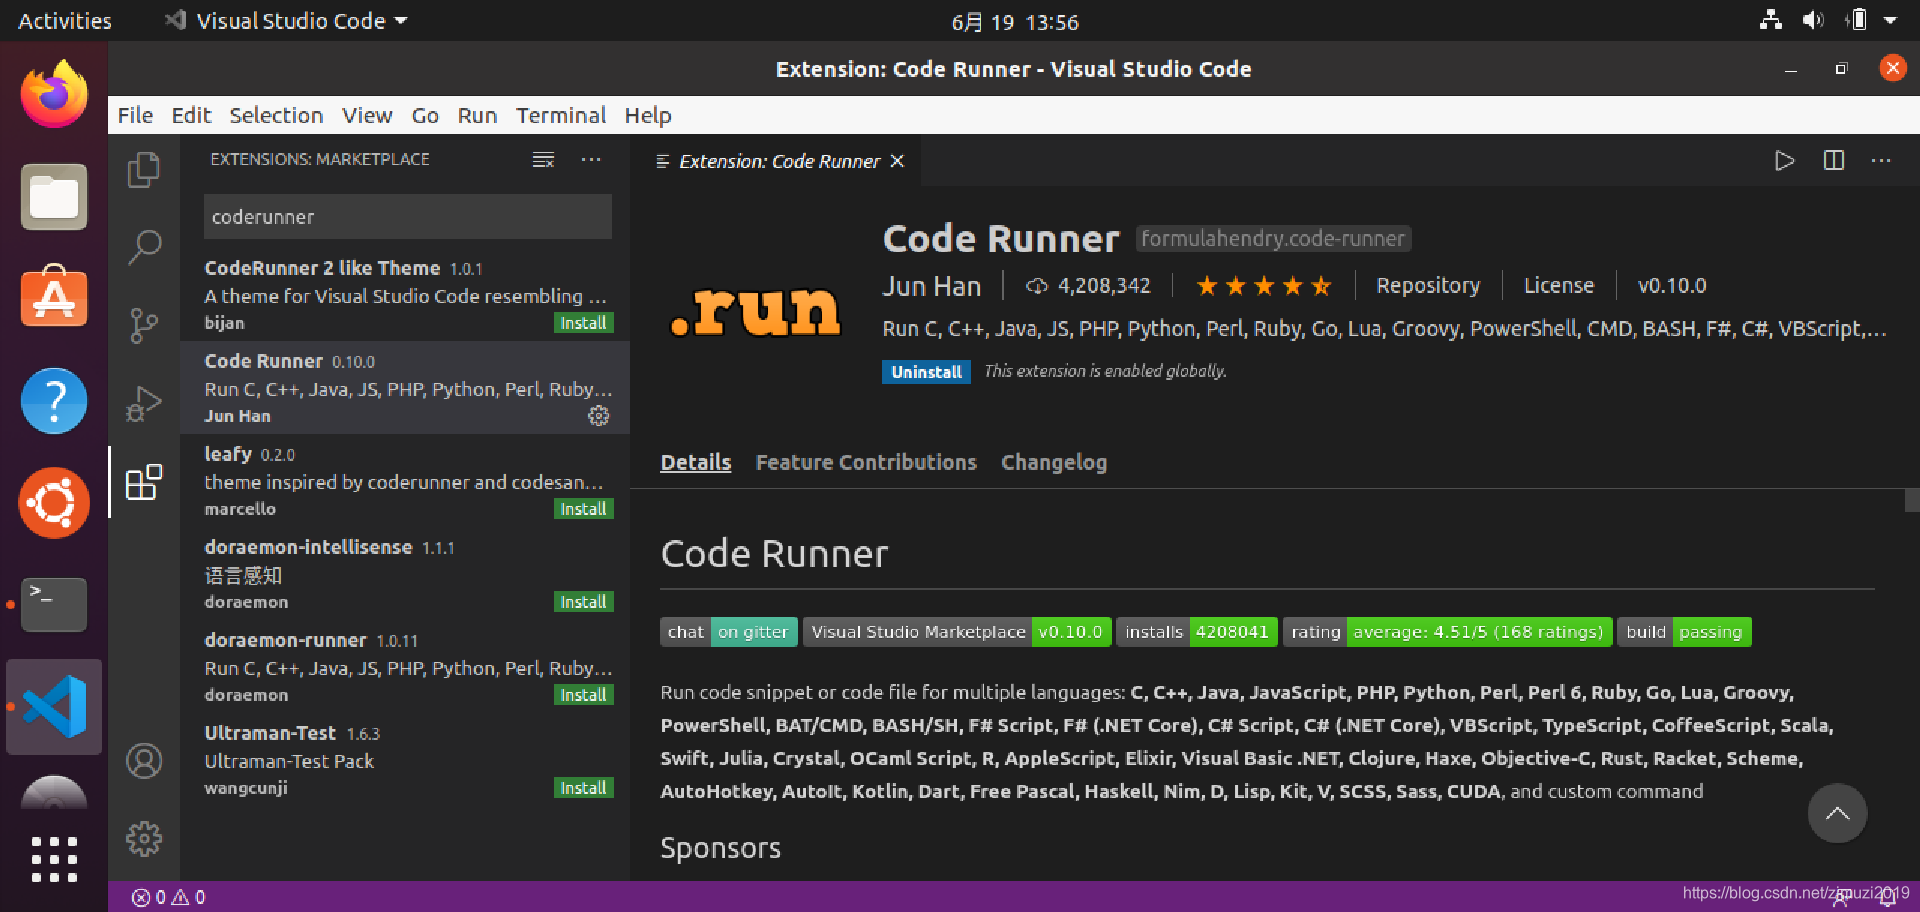
Task: Open the Terminal menu
Action: (561, 115)
